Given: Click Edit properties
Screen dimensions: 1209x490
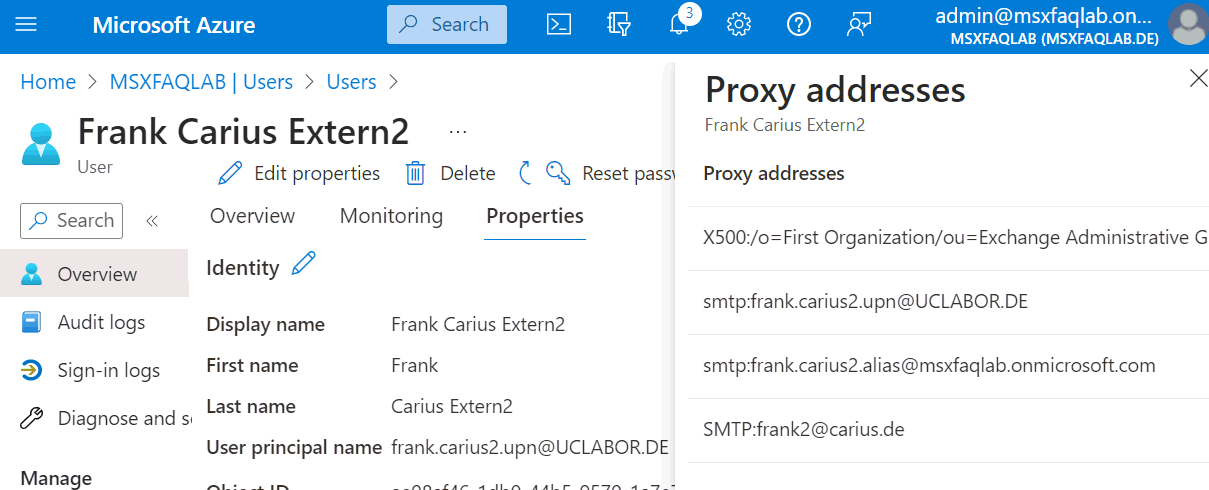Looking at the screenshot, I should point(299,173).
